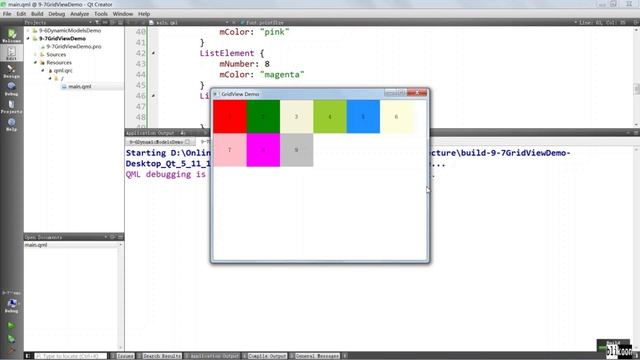
Task: Click the split icon in Open Documents header
Action: (113, 237)
